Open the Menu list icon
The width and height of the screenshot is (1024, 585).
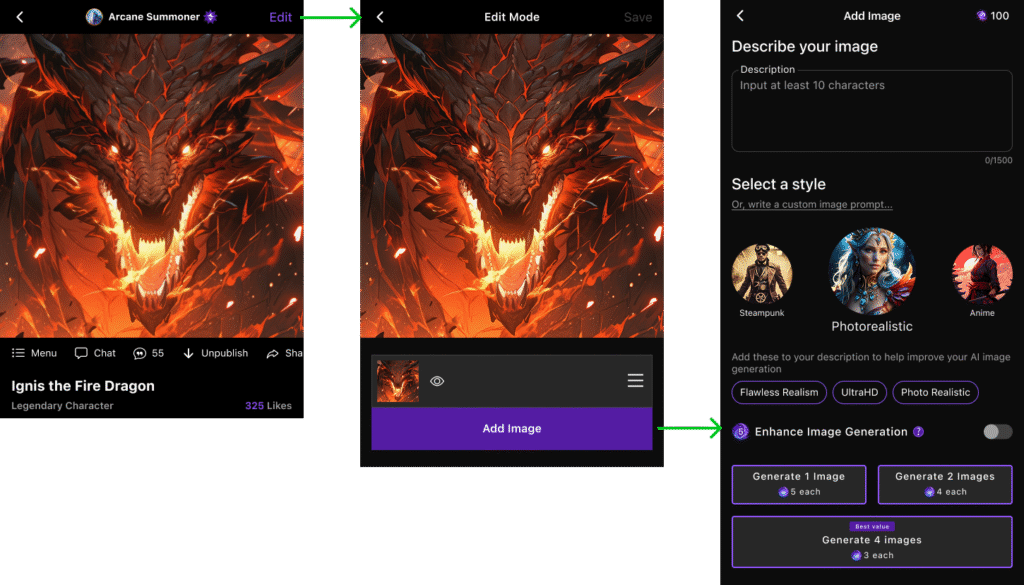tap(18, 353)
